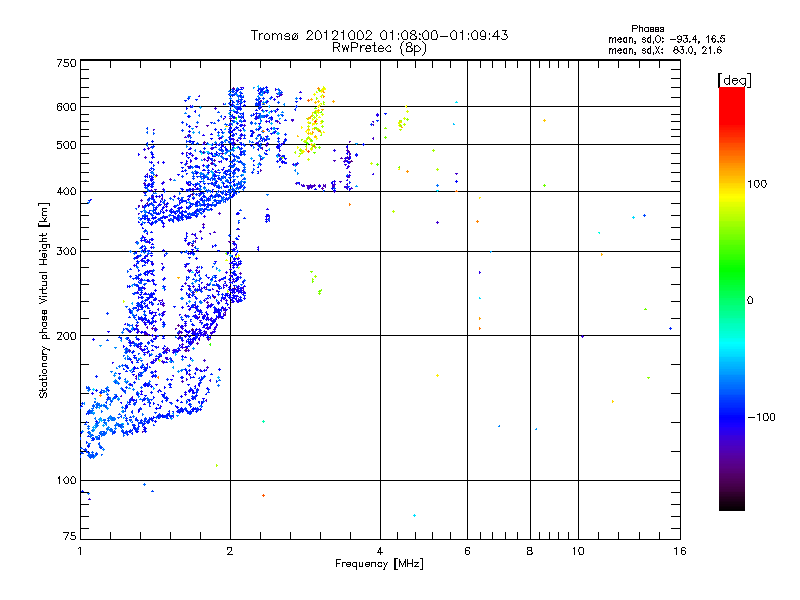Viewport: 800px width, 600px height.
Task: Click the '8' x-axis tick label
Action: [x=530, y=551]
